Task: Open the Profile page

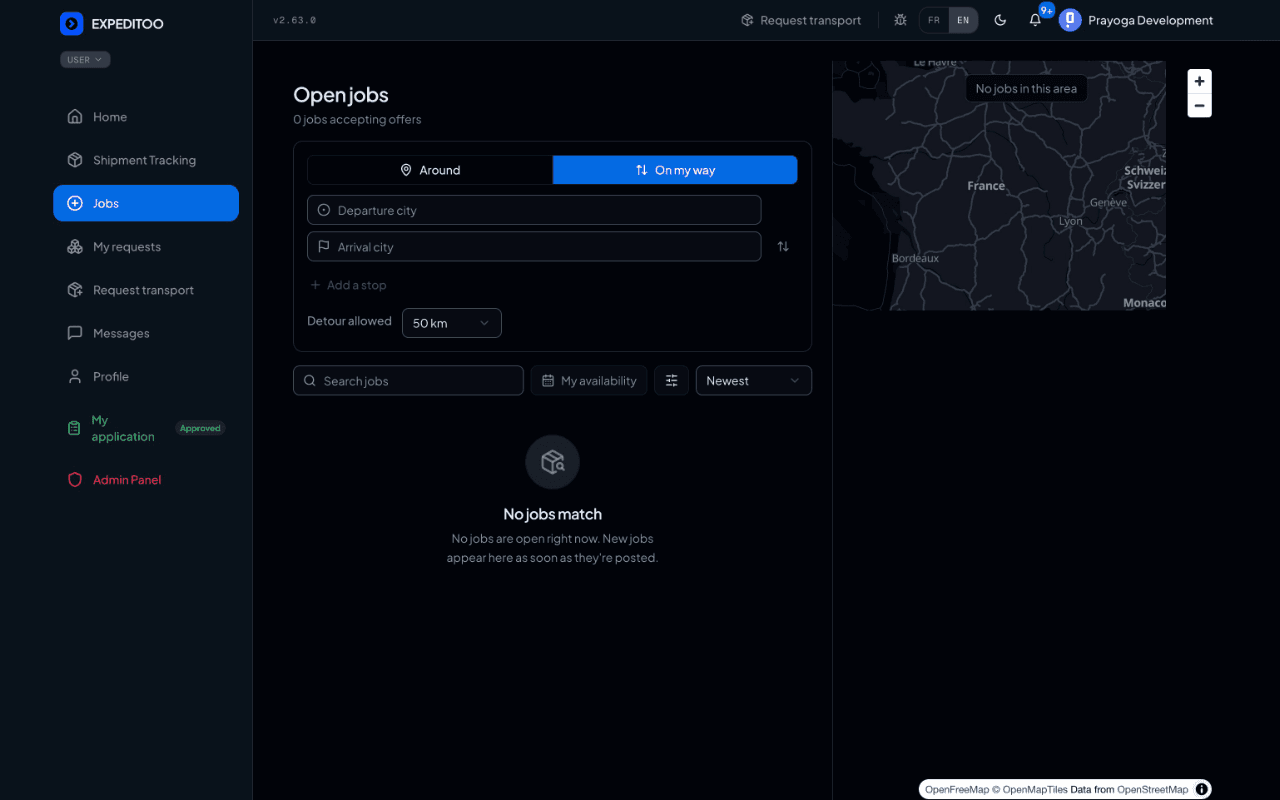Action: pos(146,377)
